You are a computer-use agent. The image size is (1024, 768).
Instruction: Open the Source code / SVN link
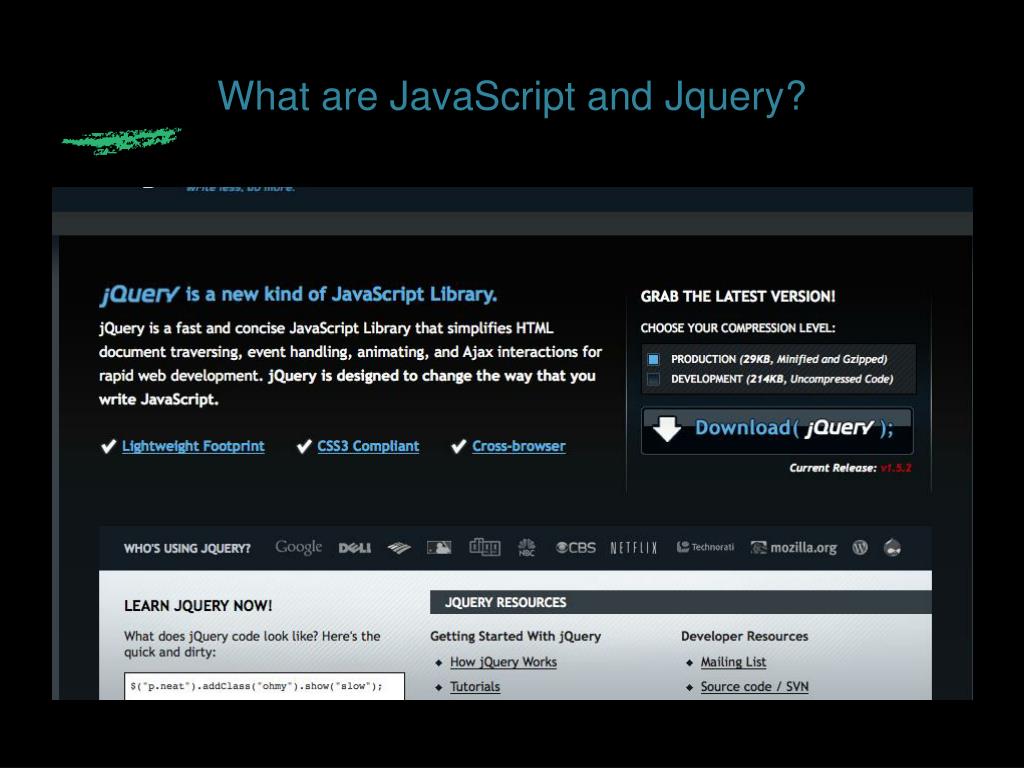point(754,687)
